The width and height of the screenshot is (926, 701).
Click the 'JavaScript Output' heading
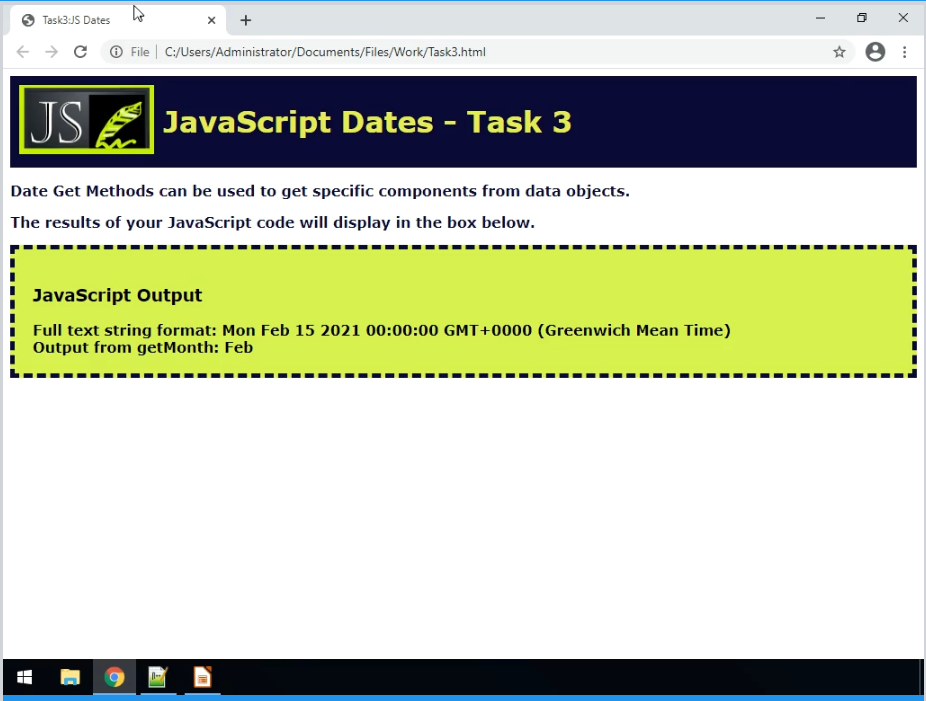[x=117, y=295]
